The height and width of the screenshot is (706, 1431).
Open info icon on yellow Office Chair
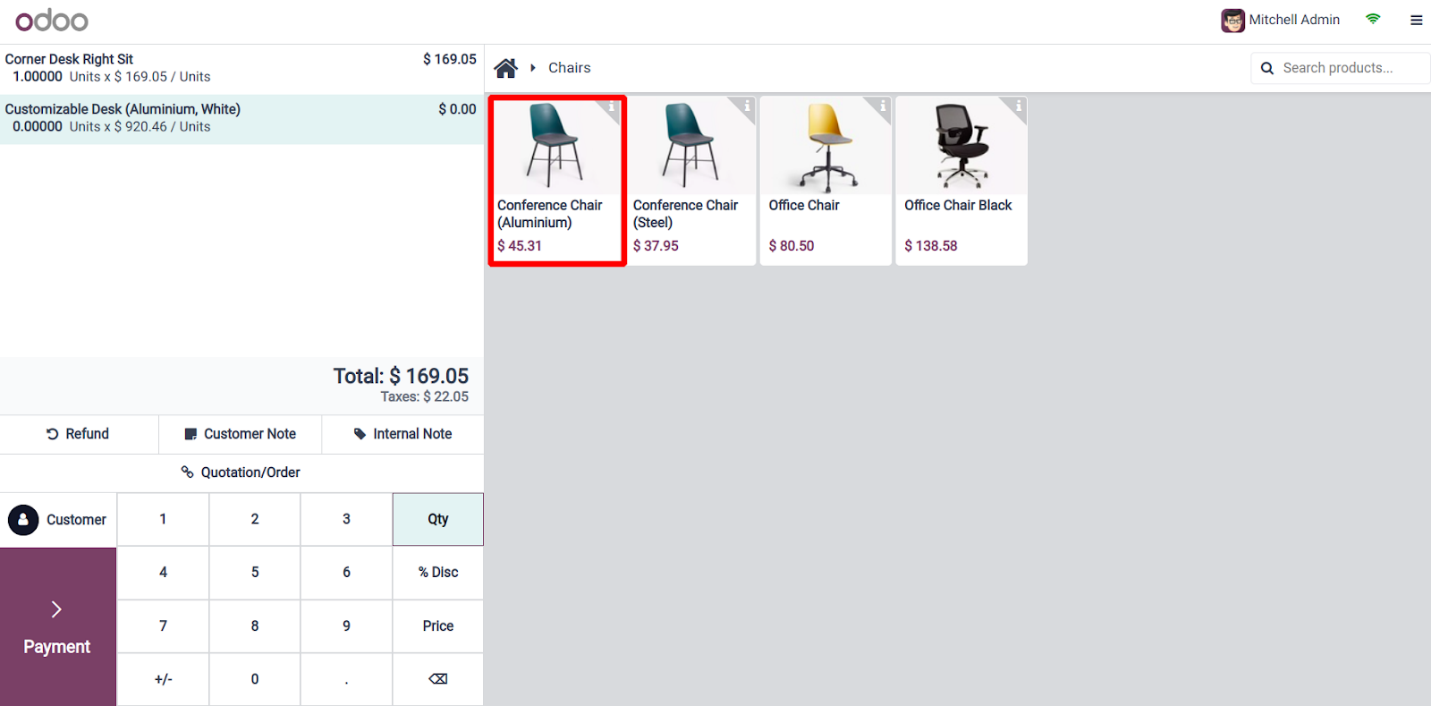(x=882, y=106)
